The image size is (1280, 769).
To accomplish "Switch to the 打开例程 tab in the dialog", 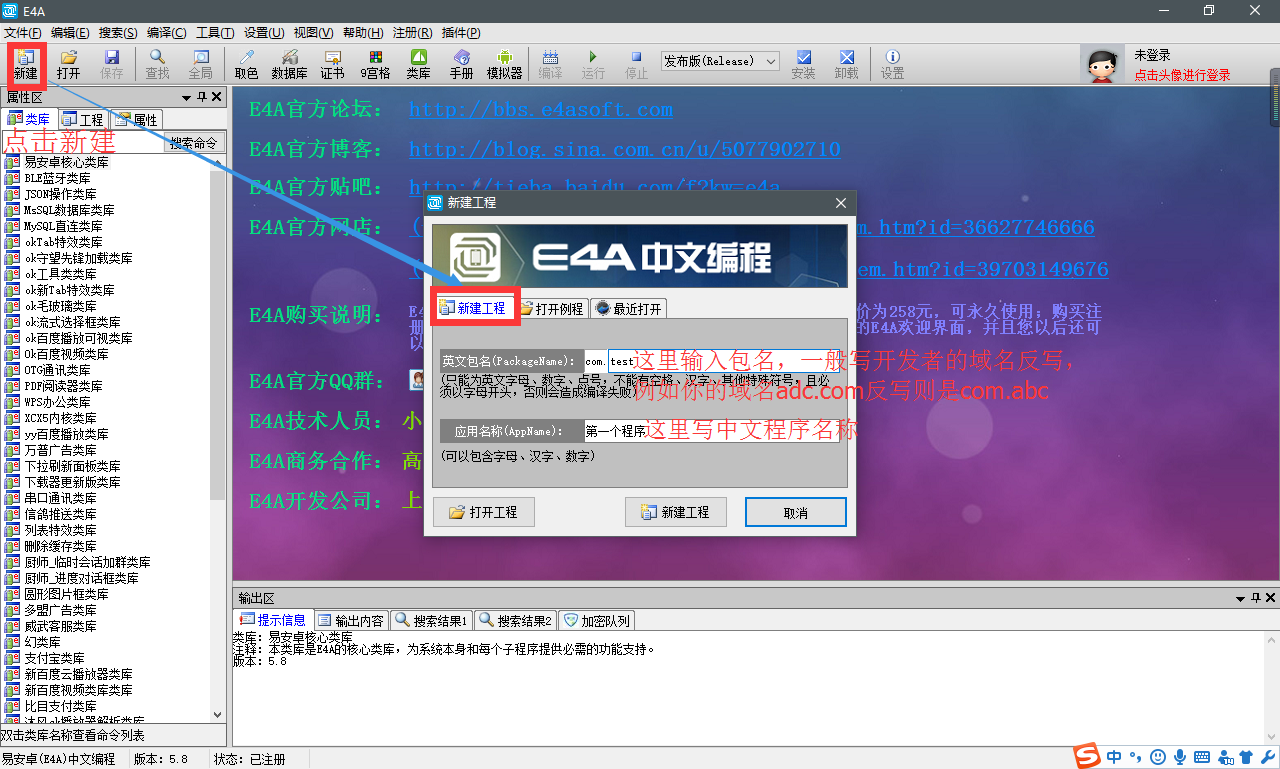I will (552, 308).
